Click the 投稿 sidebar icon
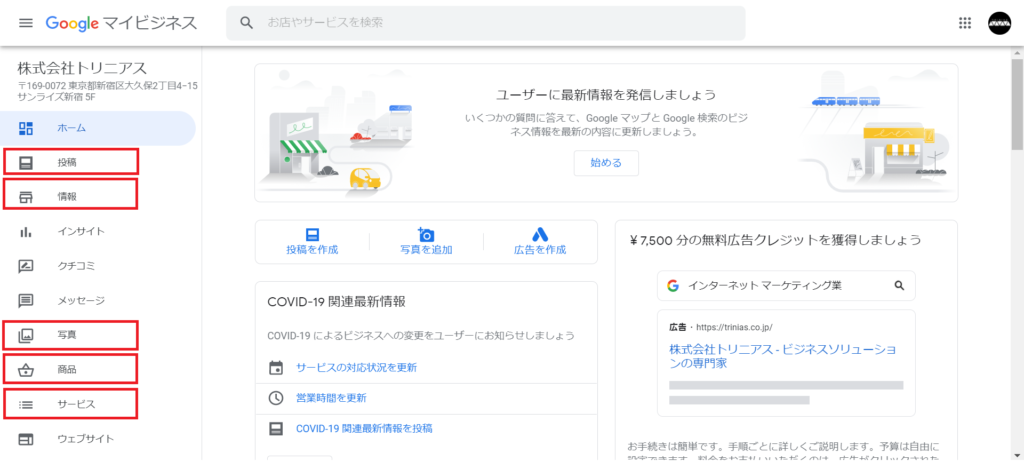1024x461 pixels. click(x=25, y=163)
